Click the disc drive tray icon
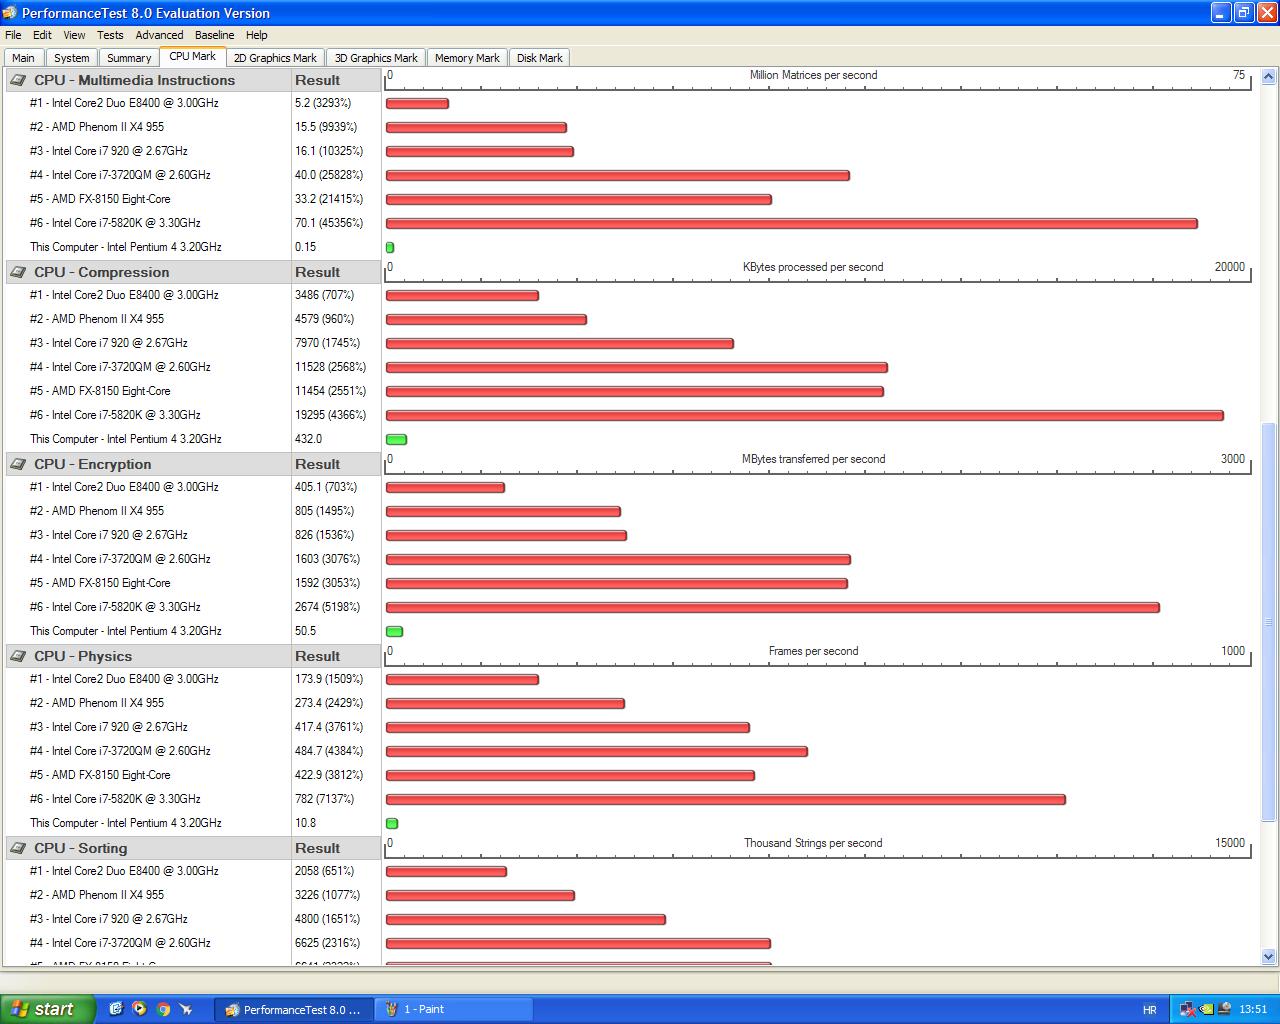The width and height of the screenshot is (1280, 1024). point(1224,1009)
